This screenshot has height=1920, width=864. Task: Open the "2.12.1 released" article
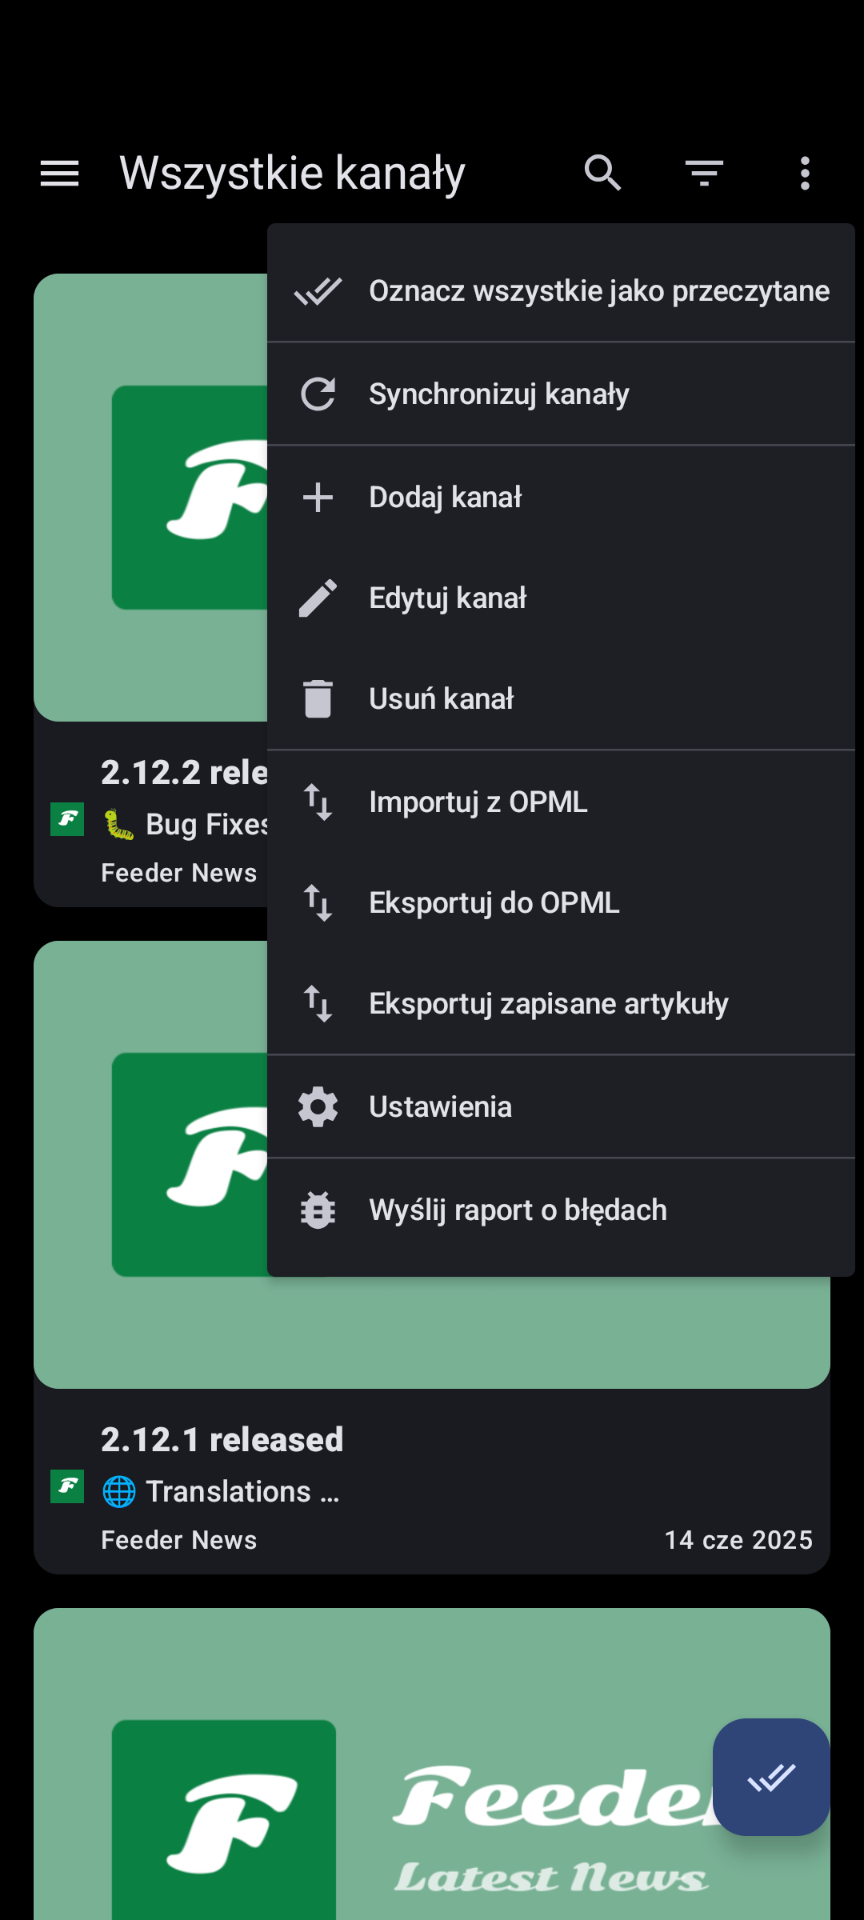pos(222,1440)
